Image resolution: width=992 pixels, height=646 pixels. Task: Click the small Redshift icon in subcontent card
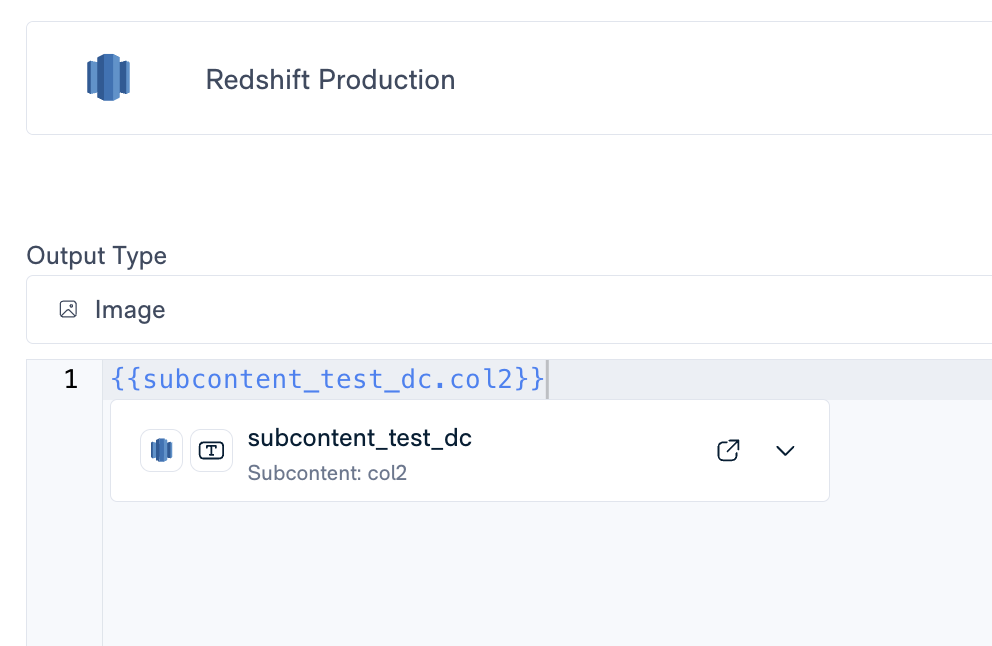[162, 450]
